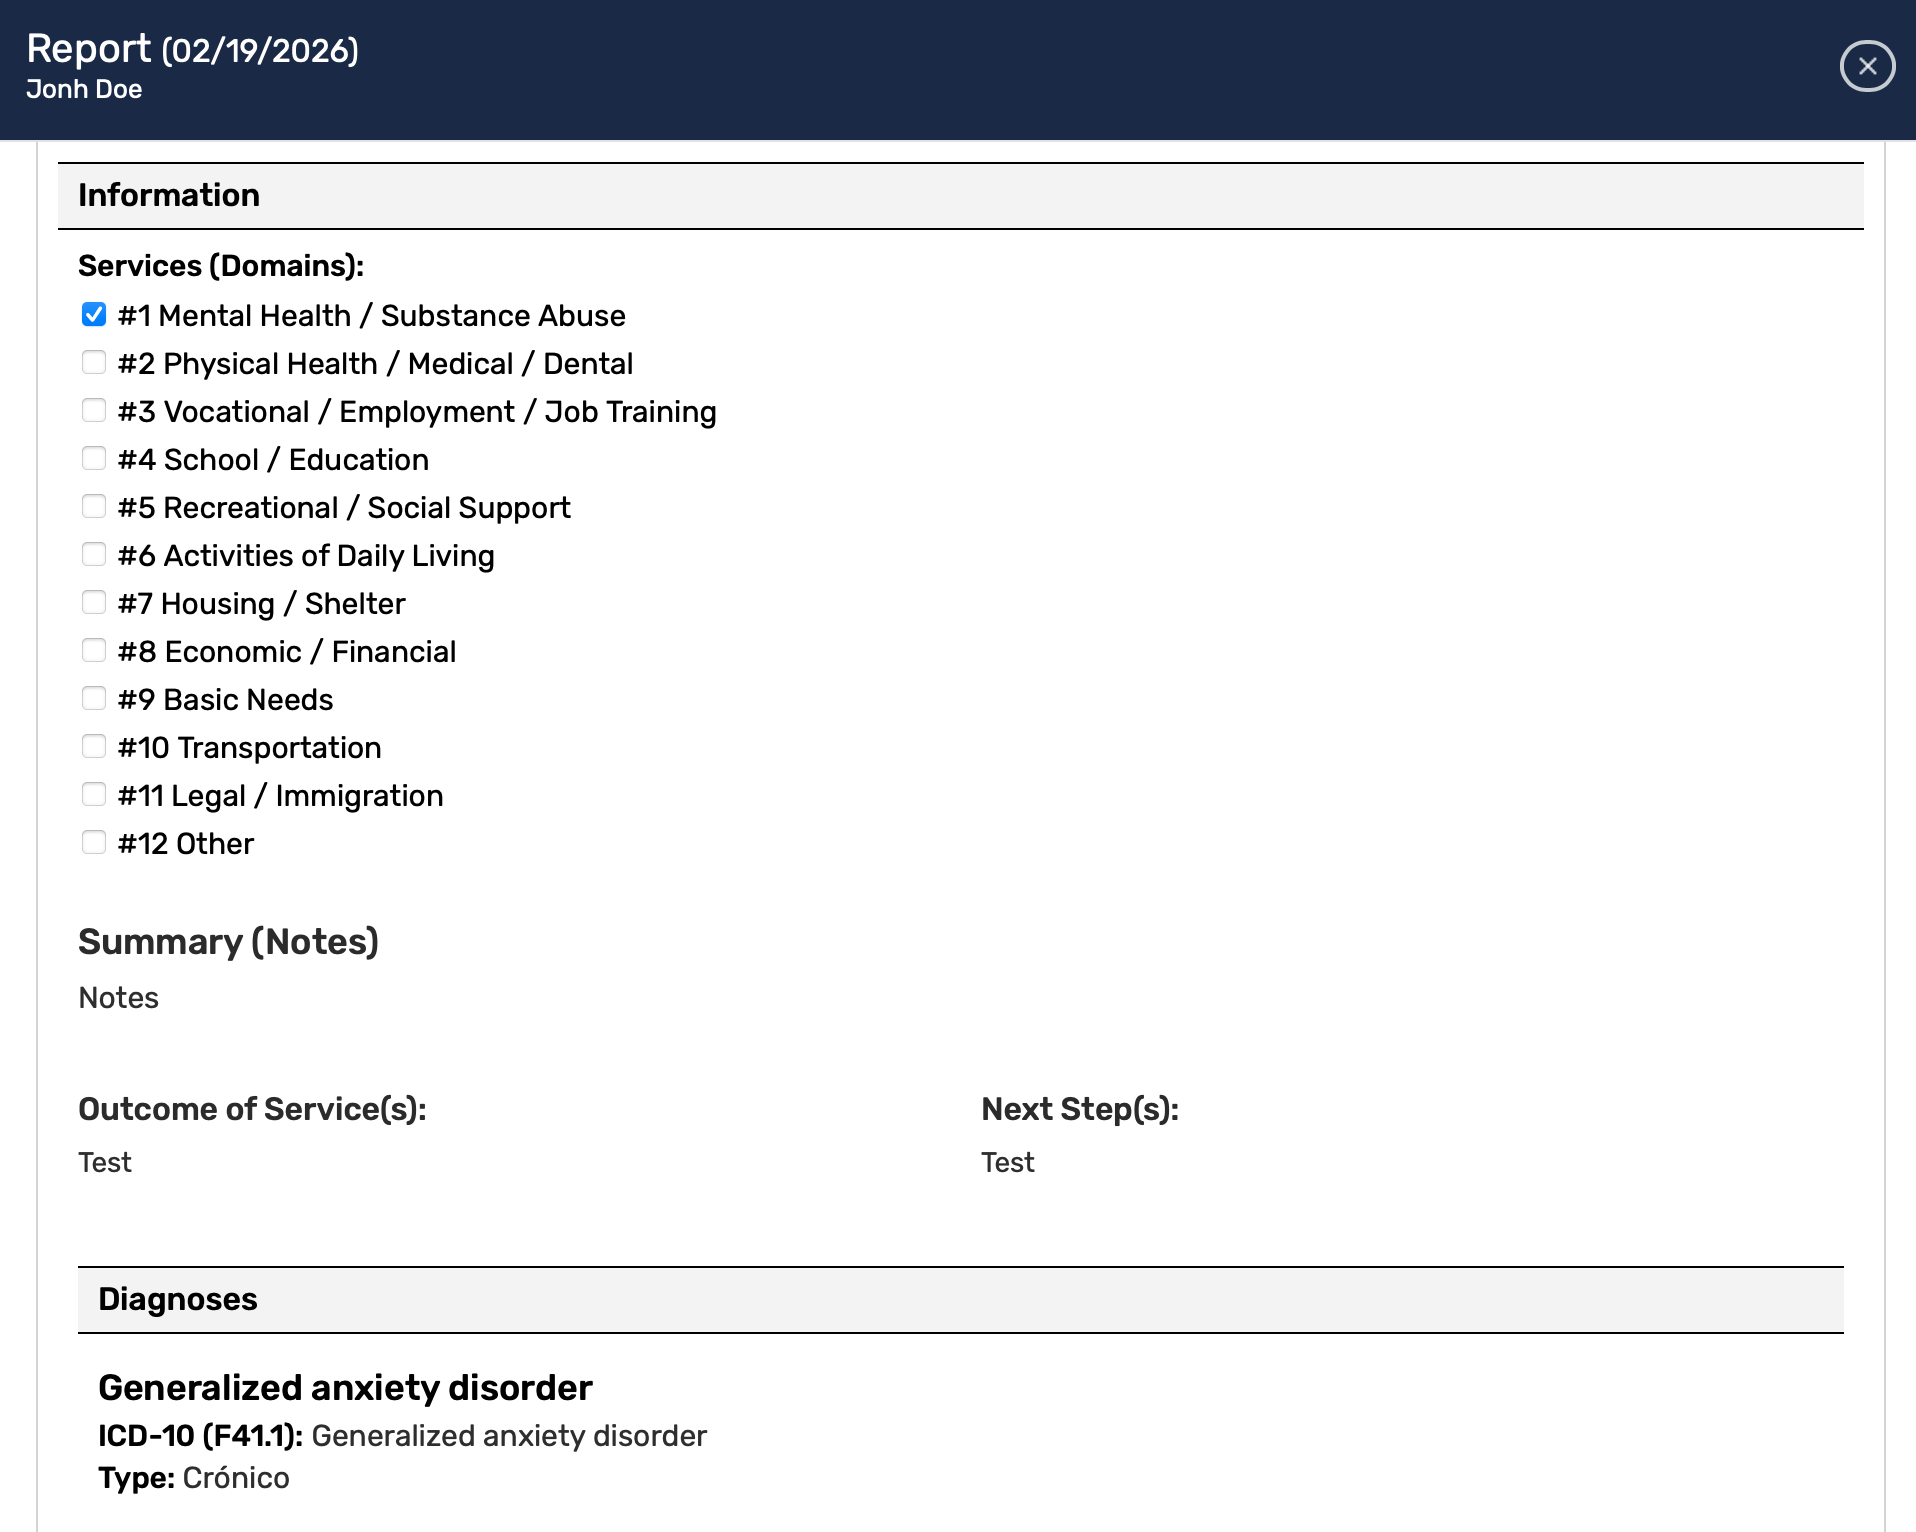Select #5 Recreational / Social Support checkbox
The height and width of the screenshot is (1532, 1916).
coord(94,507)
